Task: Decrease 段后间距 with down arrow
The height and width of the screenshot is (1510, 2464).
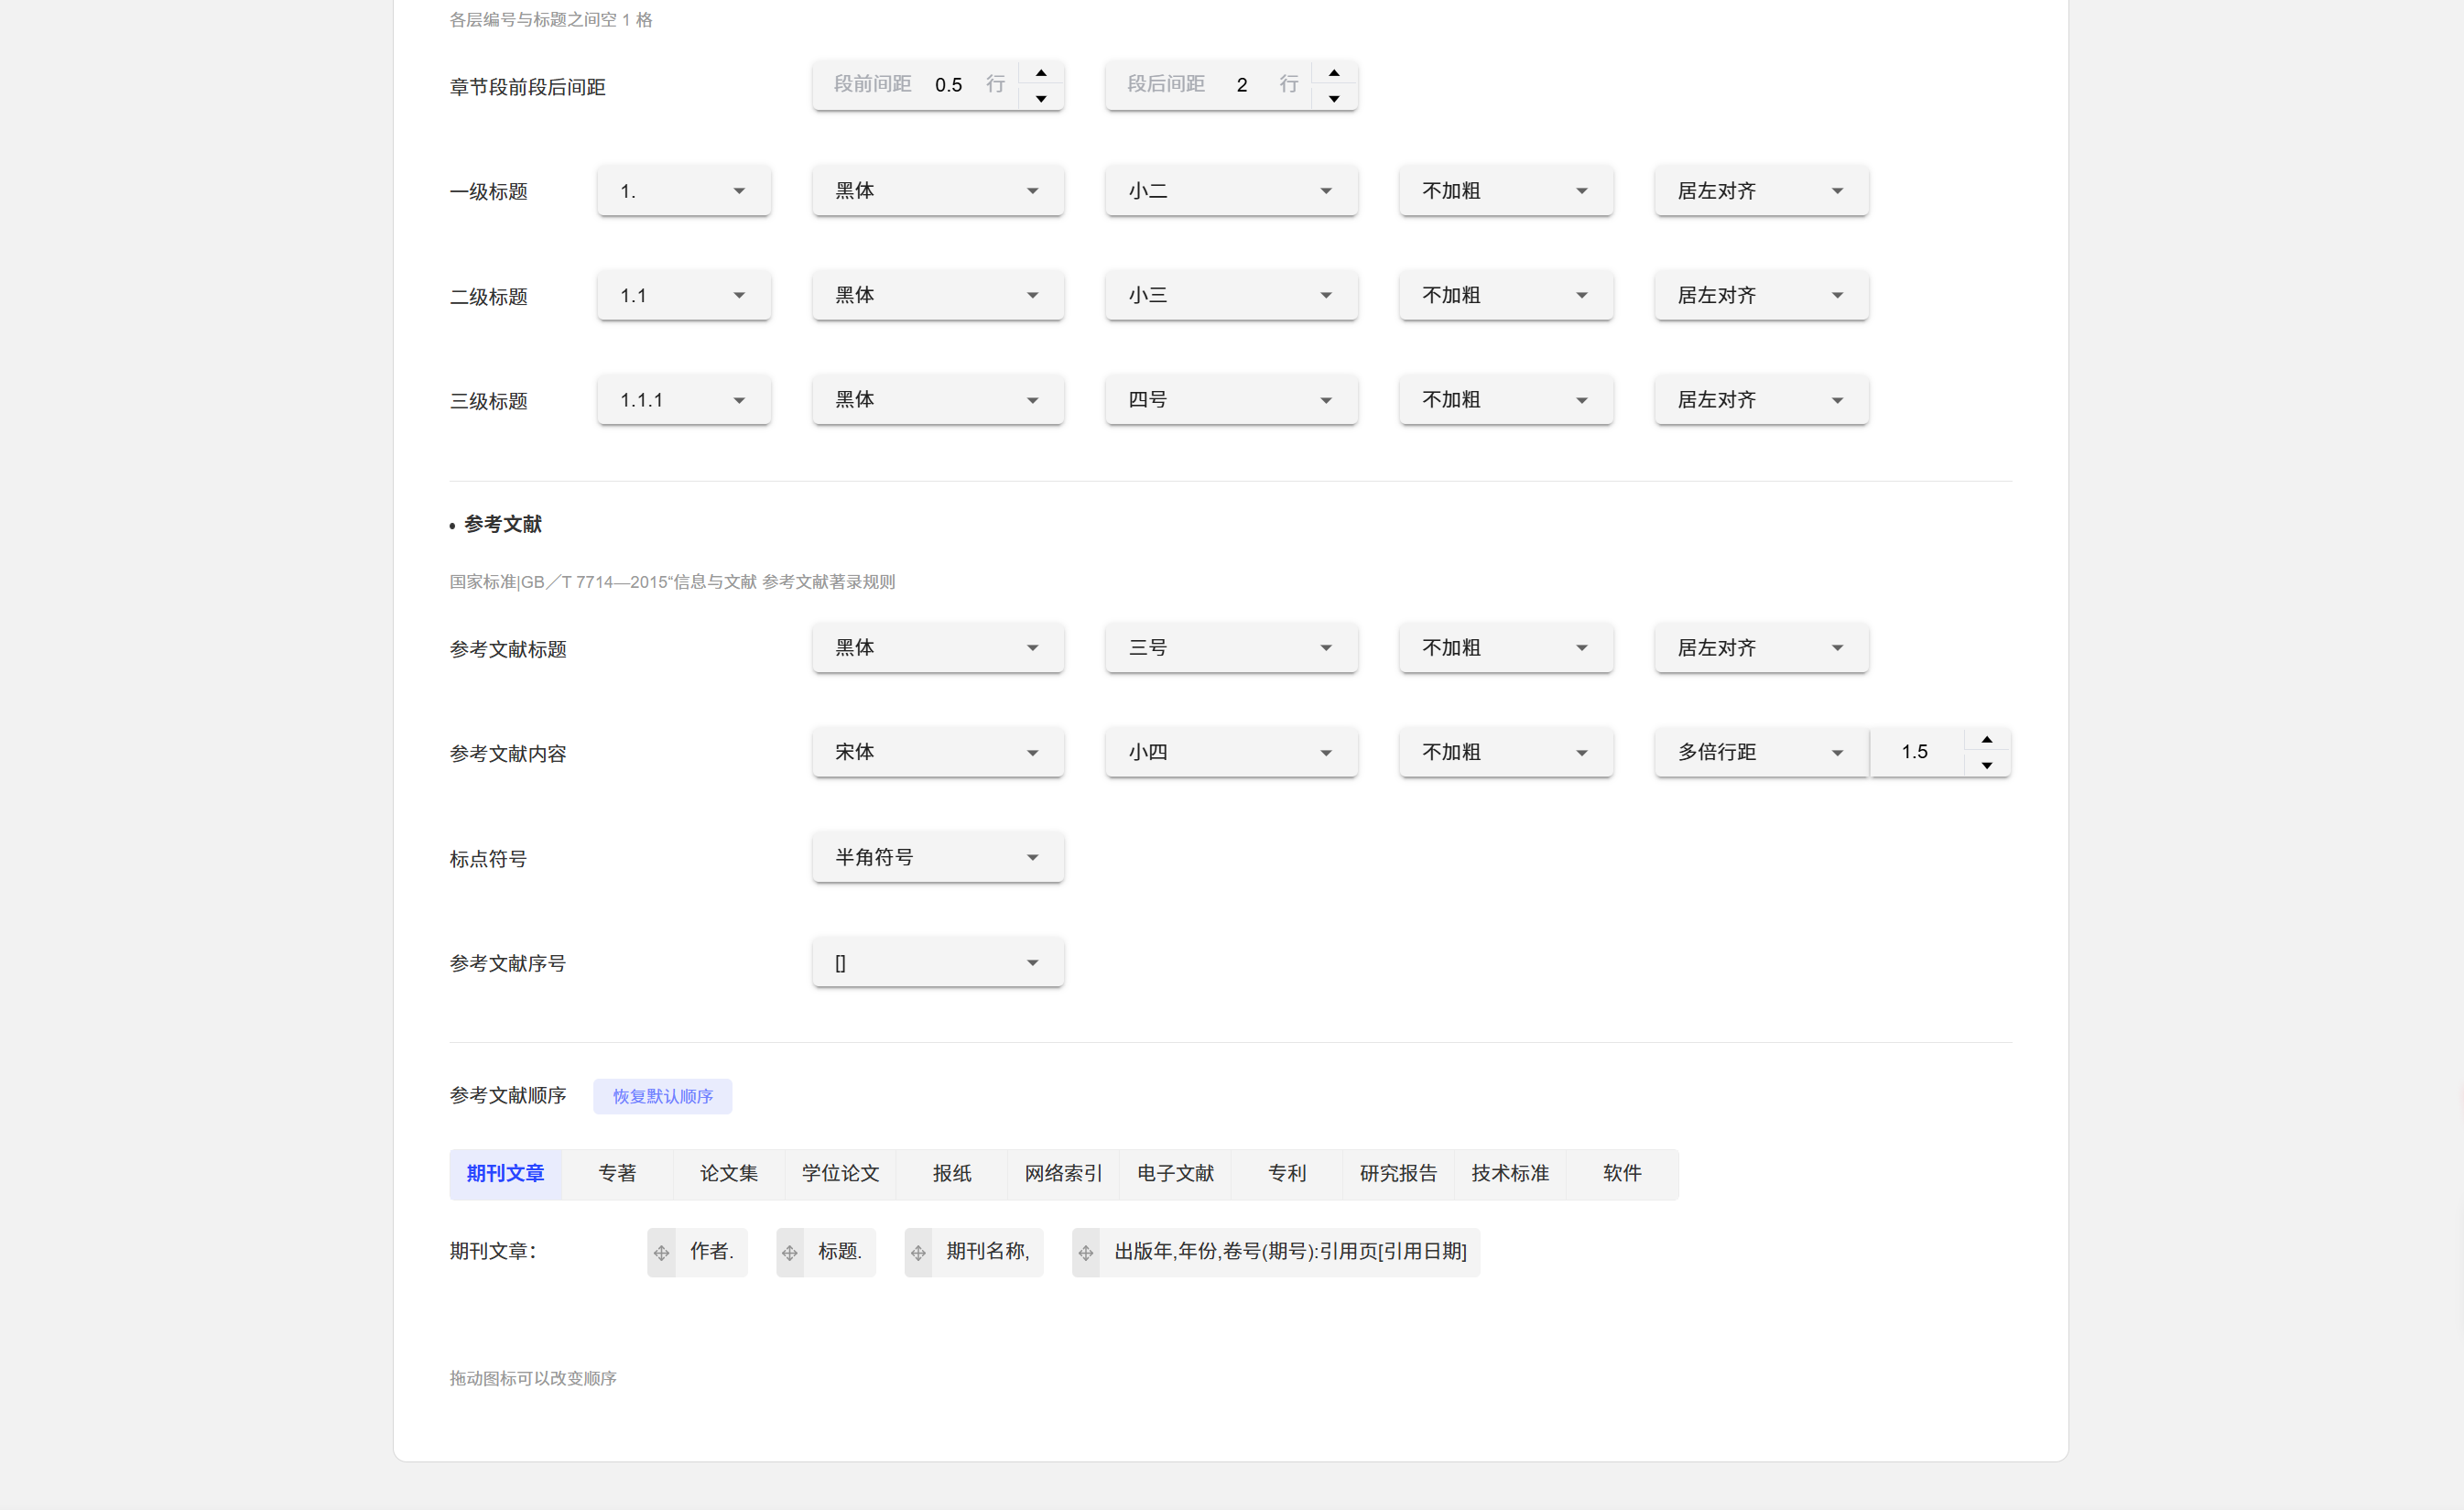Action: coord(1334,98)
